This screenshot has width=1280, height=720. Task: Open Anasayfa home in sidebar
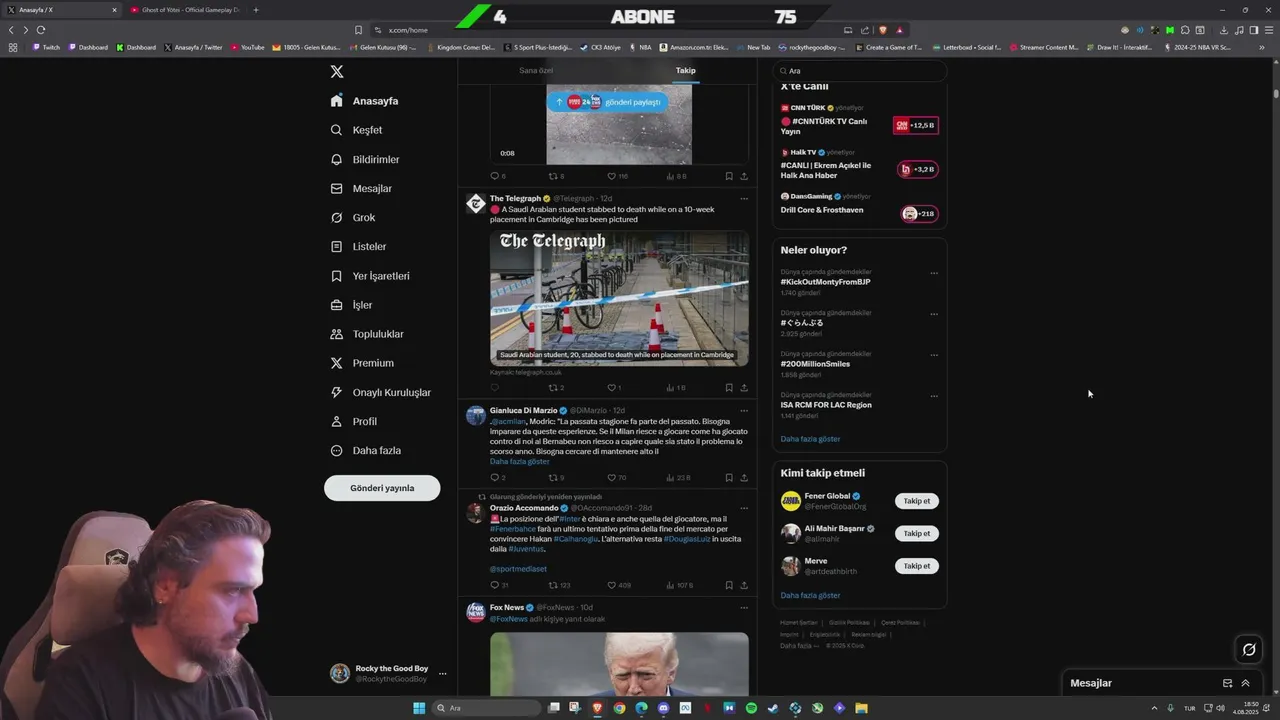click(365, 101)
